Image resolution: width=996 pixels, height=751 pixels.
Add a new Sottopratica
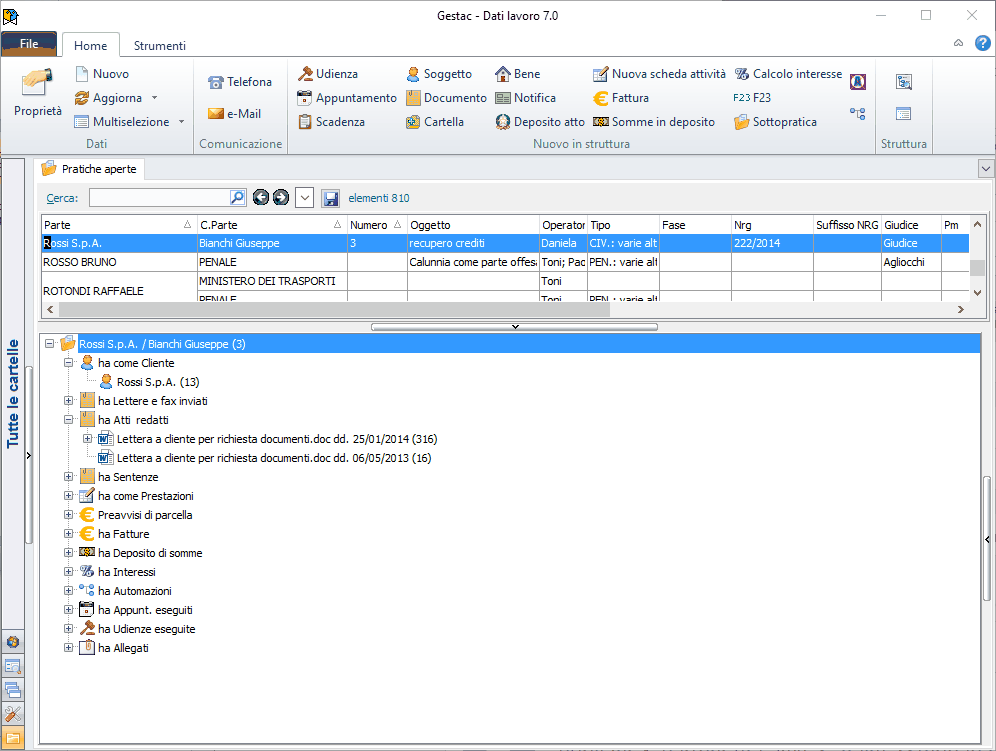pos(775,121)
